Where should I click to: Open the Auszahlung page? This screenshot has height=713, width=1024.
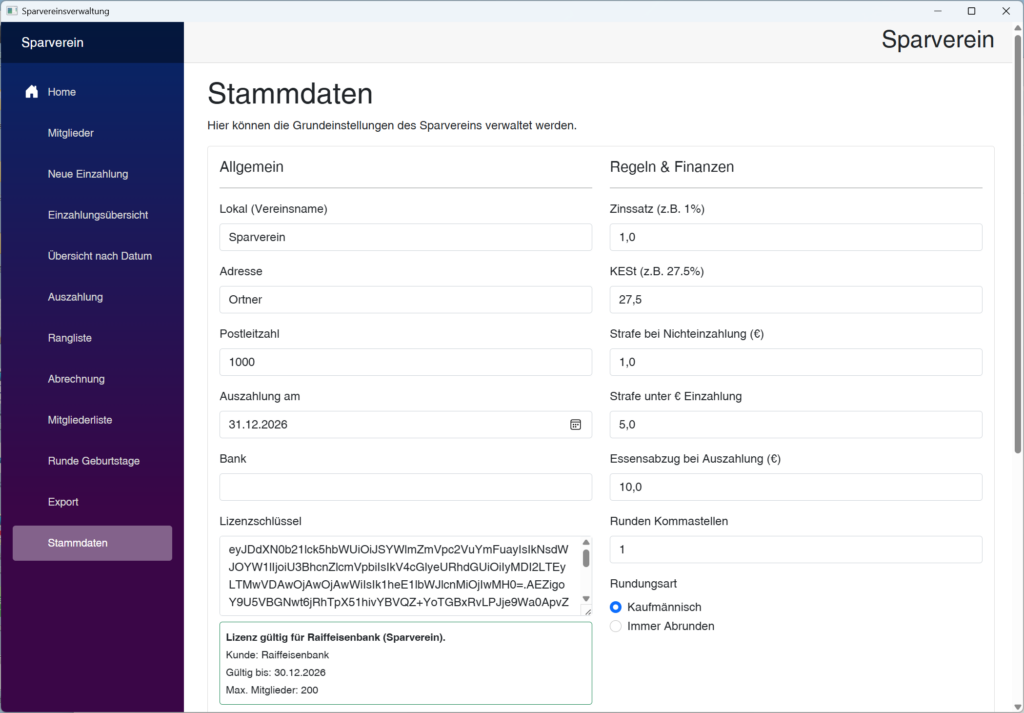[x=75, y=297]
